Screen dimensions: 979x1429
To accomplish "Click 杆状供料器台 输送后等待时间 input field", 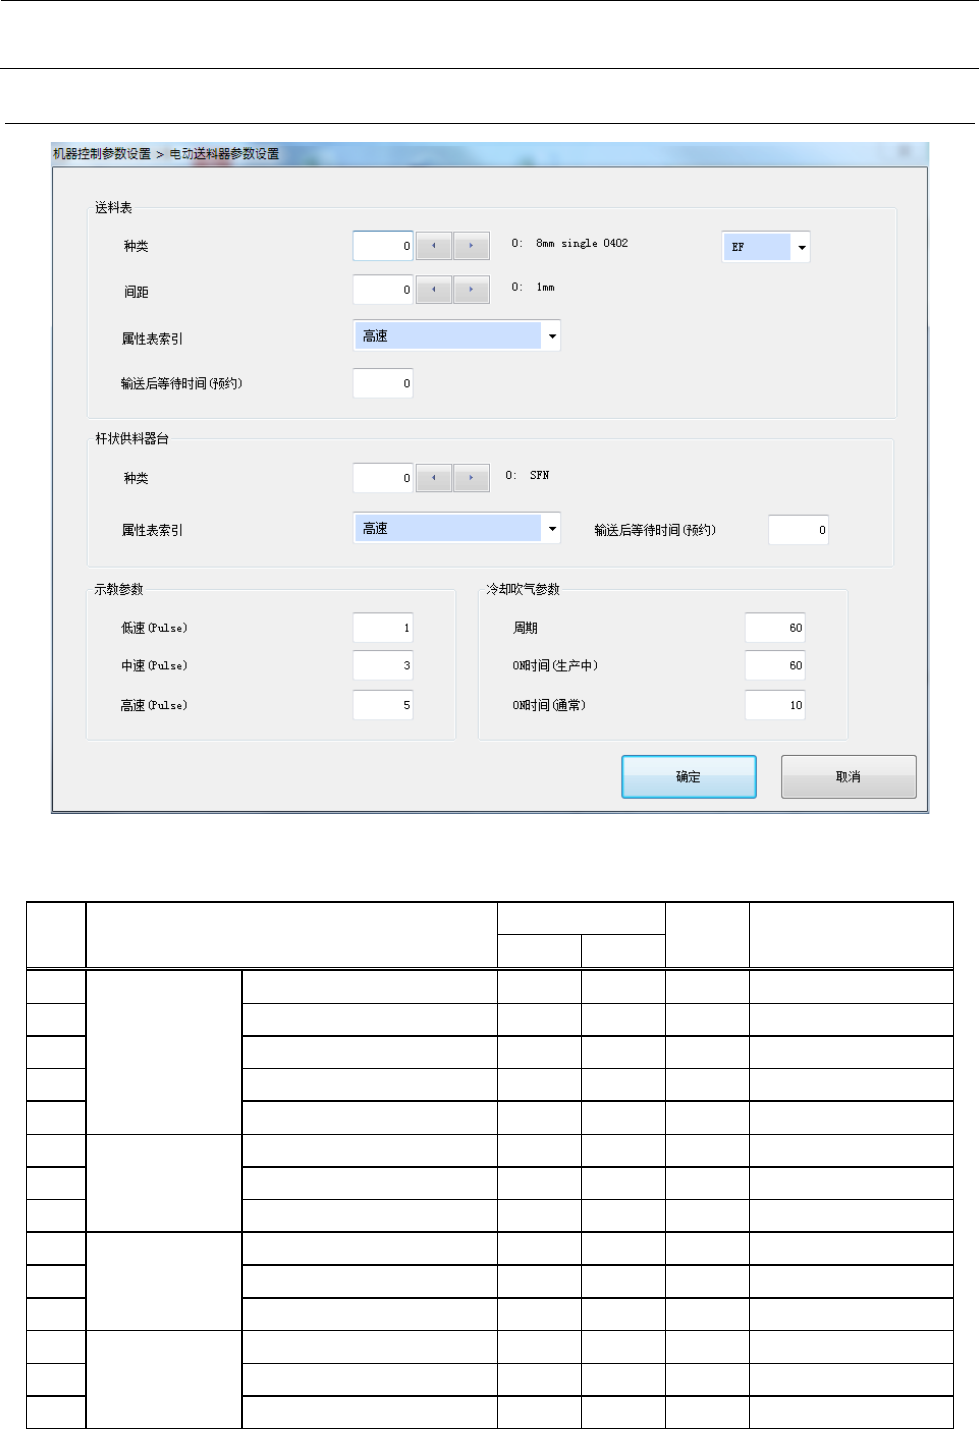I will (x=798, y=530).
